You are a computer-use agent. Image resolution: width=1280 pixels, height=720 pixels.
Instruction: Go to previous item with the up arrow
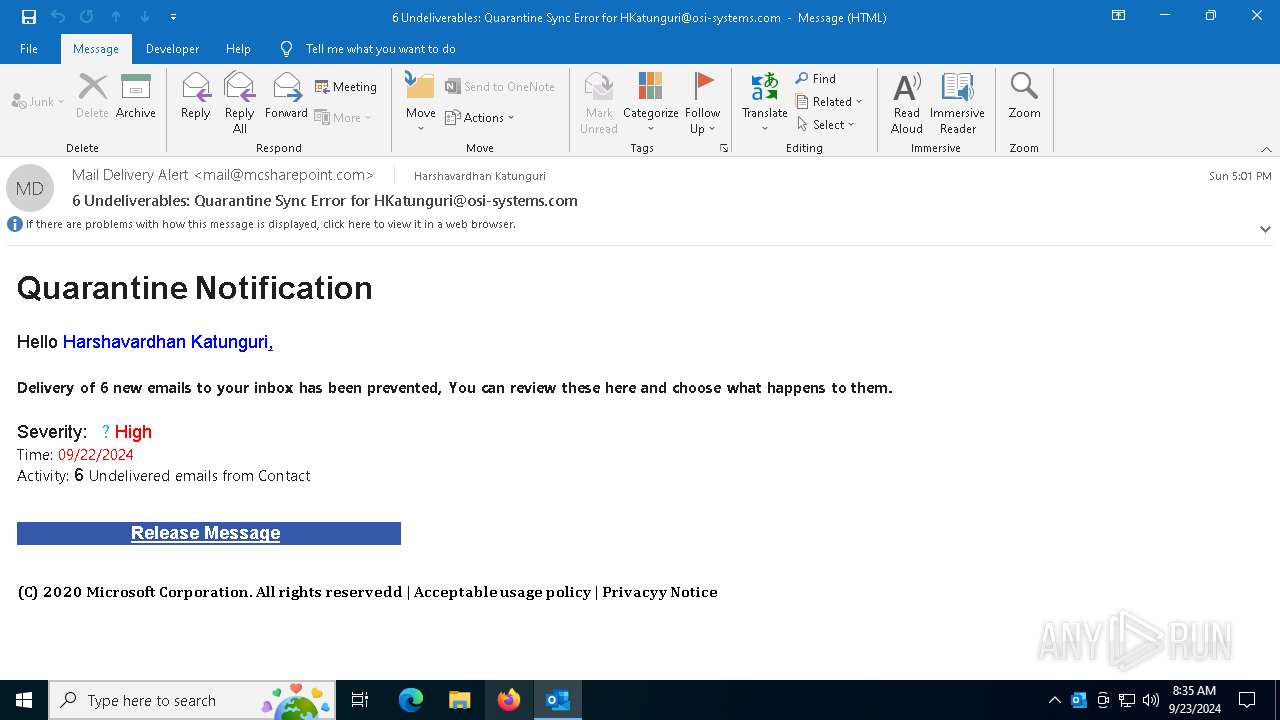point(116,17)
